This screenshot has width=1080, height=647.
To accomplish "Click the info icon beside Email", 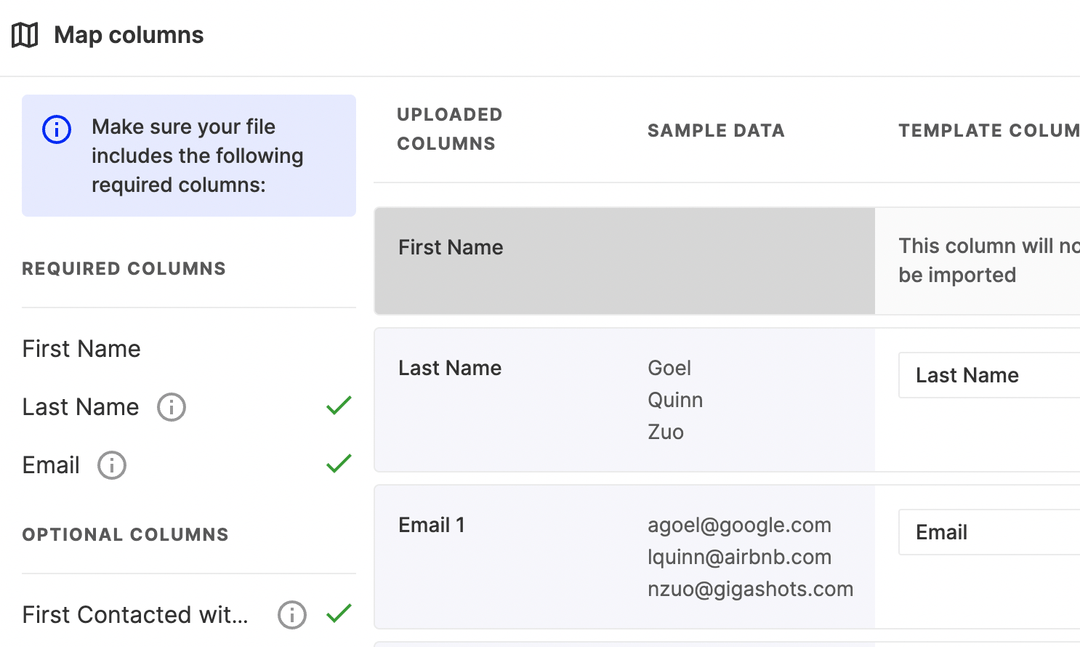I will click(x=112, y=465).
